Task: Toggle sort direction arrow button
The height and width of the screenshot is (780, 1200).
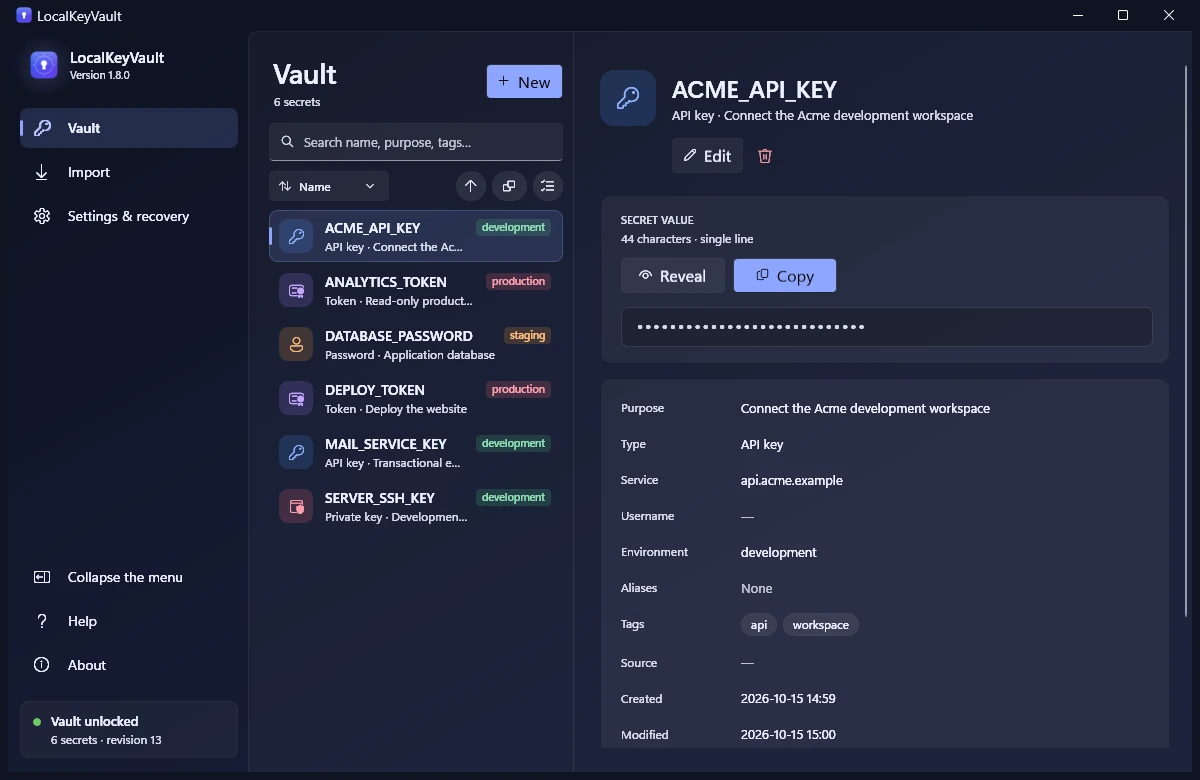Action: [471, 186]
